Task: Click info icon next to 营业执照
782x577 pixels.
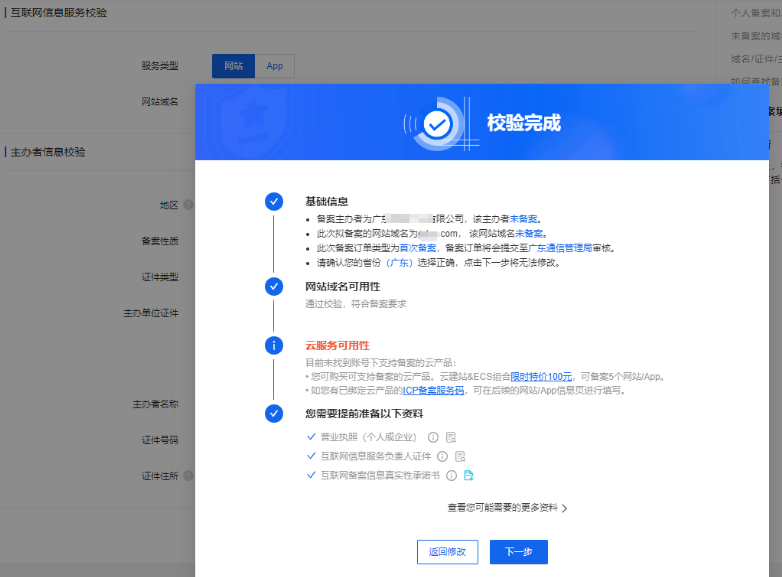Action: (x=433, y=437)
